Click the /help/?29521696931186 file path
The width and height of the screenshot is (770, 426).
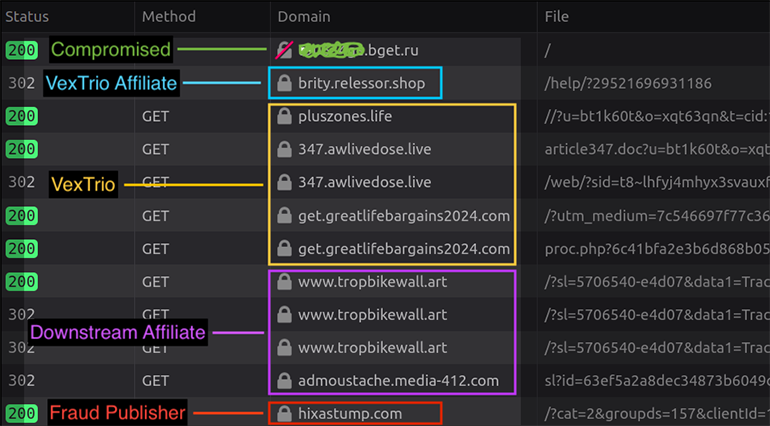628,83
